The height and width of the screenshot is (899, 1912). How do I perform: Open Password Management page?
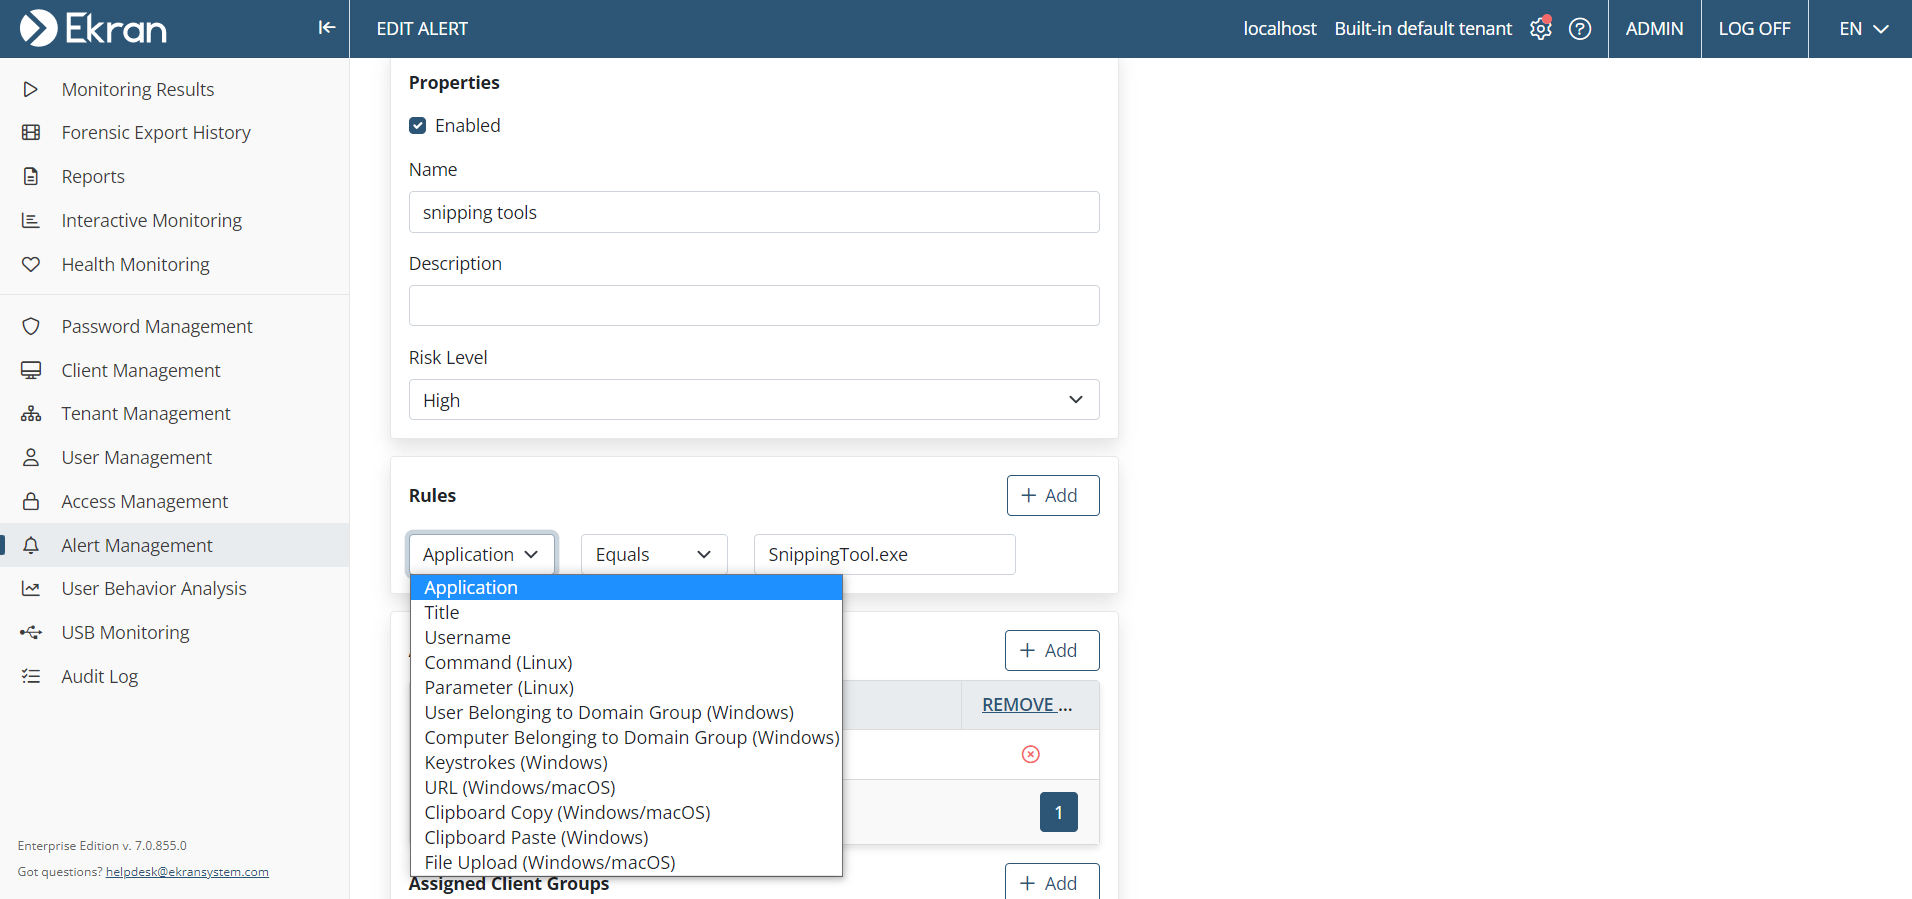click(157, 326)
